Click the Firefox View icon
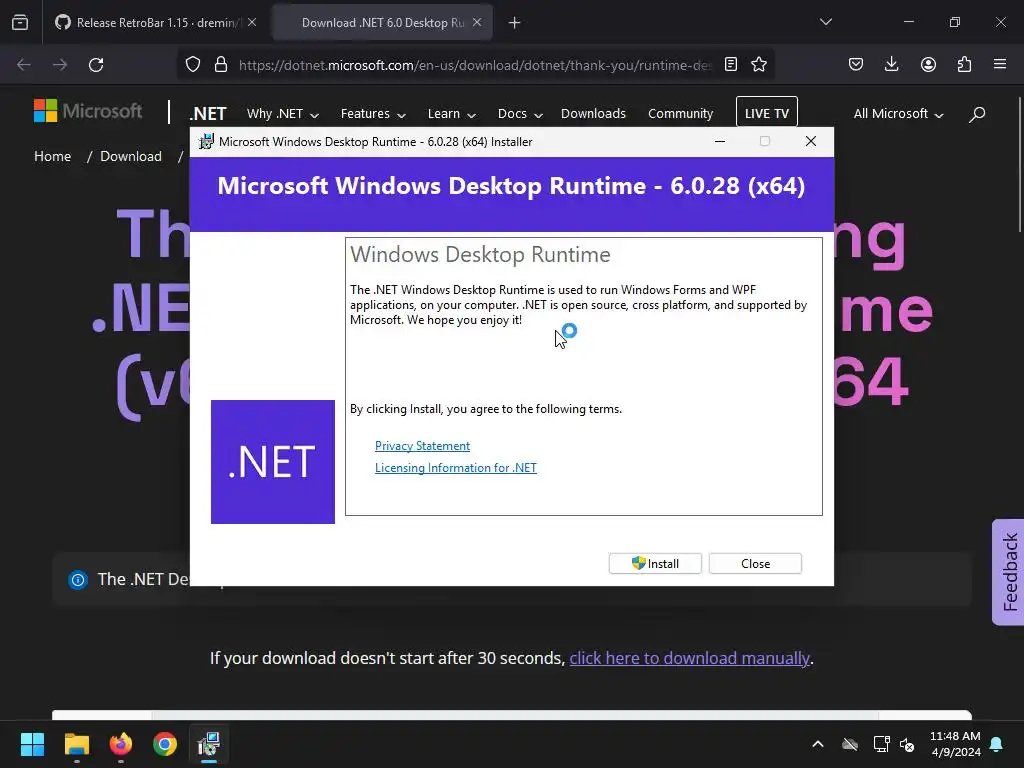This screenshot has width=1024, height=768. (20, 22)
